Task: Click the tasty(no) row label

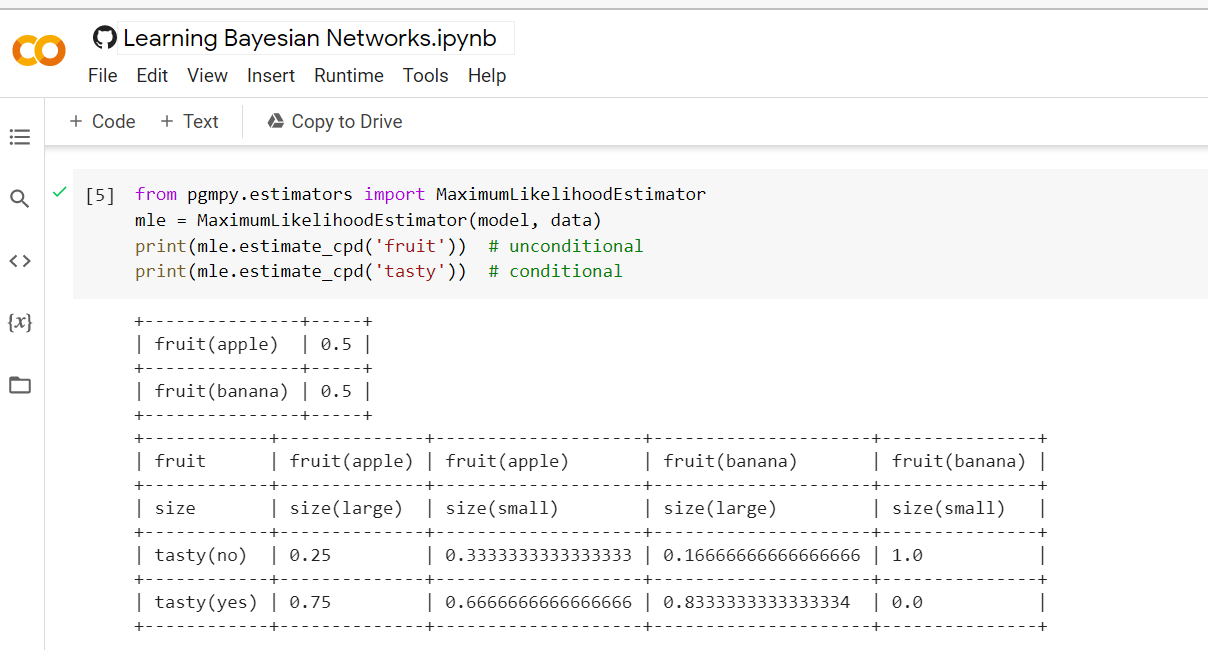Action: point(201,555)
